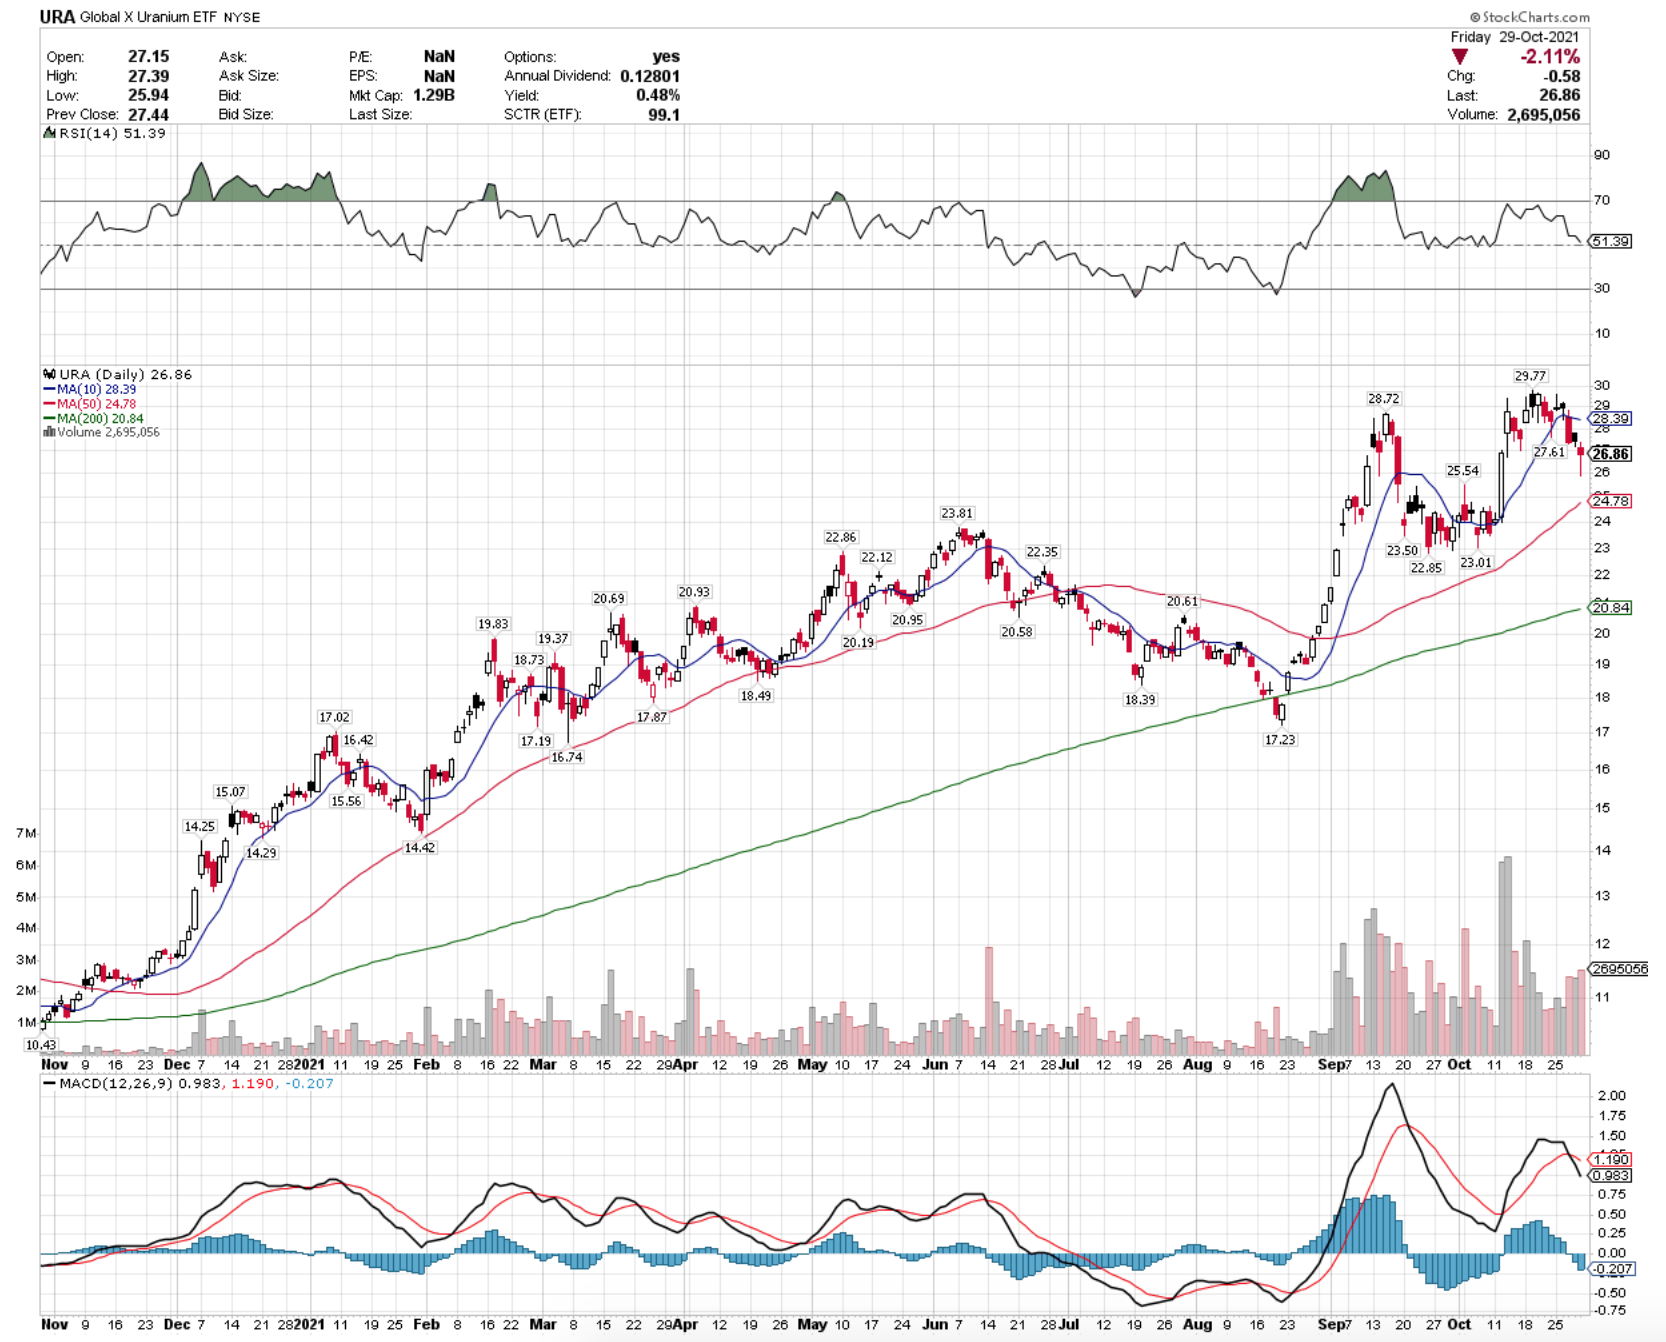Screen dimensions: 1666x1342
Task: Click the 22.86 May high label
Action: click(841, 537)
